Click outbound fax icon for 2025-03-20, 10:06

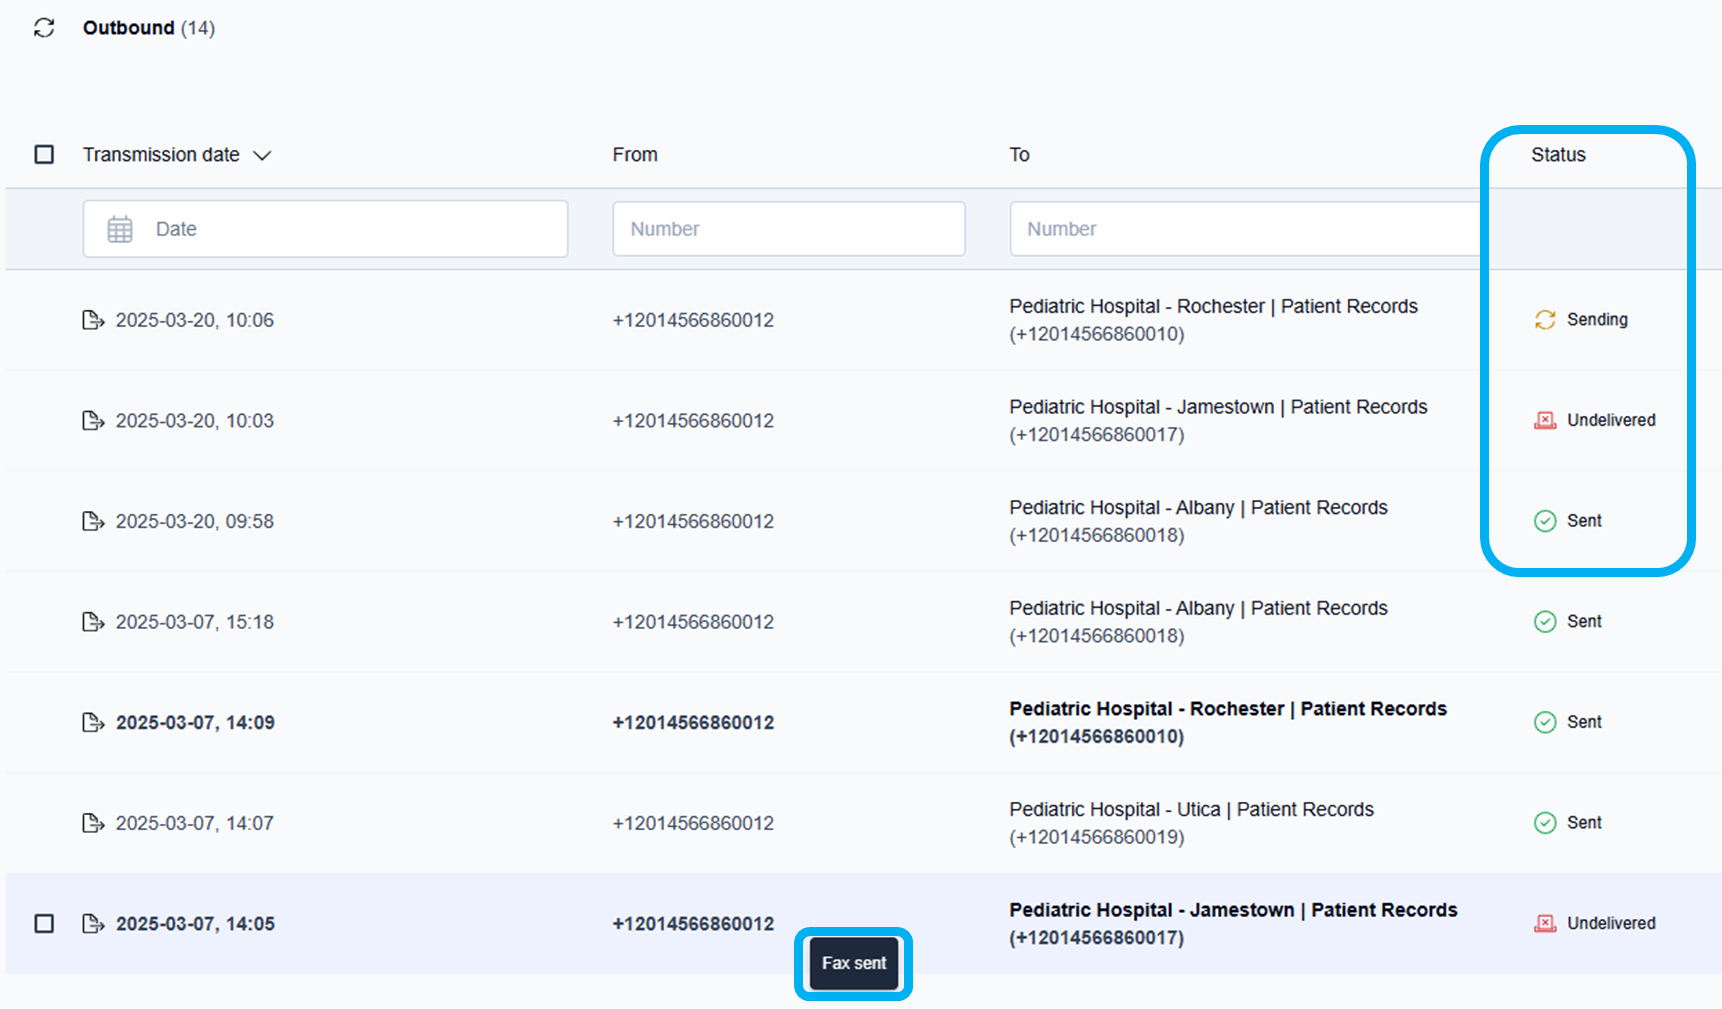pos(93,320)
